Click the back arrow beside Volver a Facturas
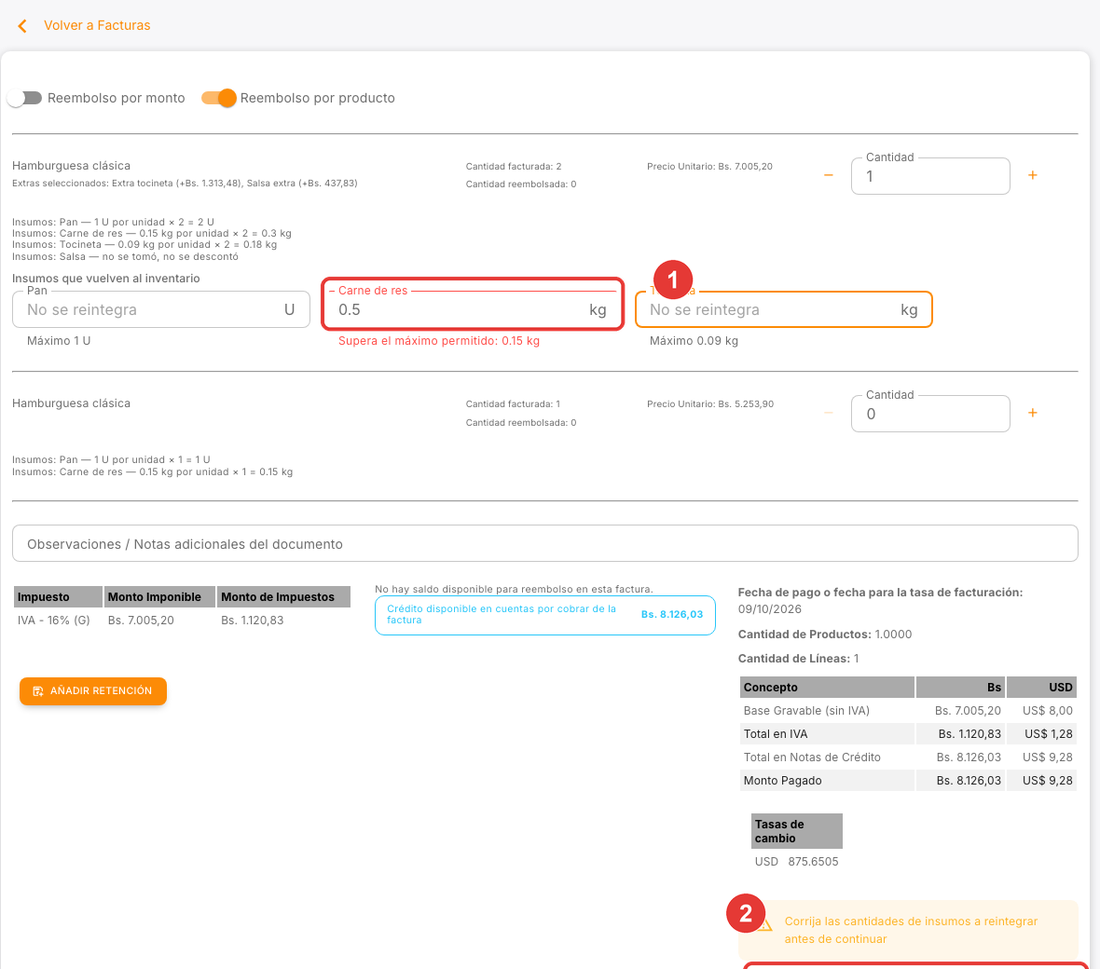The width and height of the screenshot is (1100, 969). [x=22, y=26]
